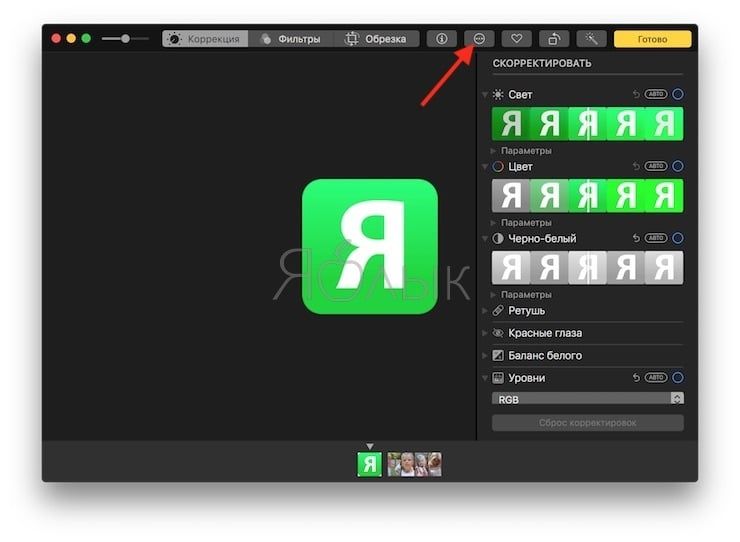This screenshot has height=542, width=740.
Task: Collapse the Уровни section triangle
Action: (x=485, y=378)
